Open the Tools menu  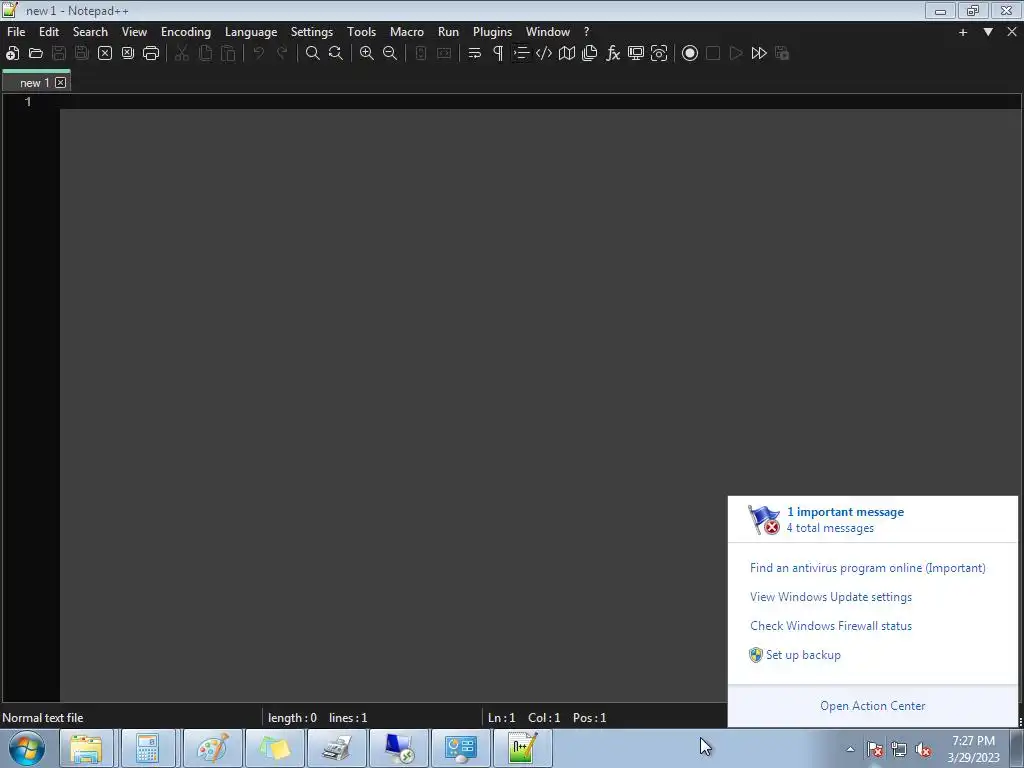click(x=361, y=32)
